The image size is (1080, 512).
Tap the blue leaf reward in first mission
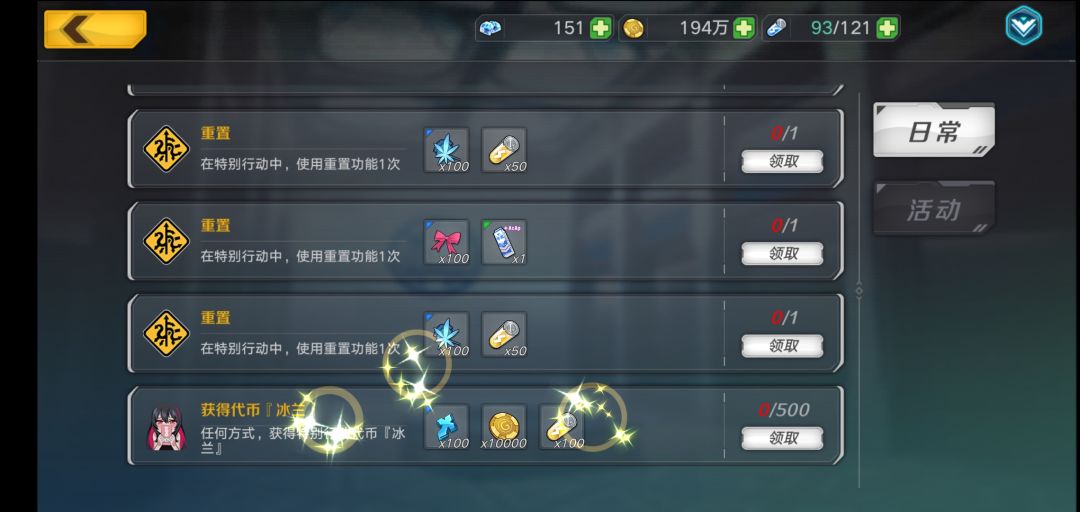point(446,150)
